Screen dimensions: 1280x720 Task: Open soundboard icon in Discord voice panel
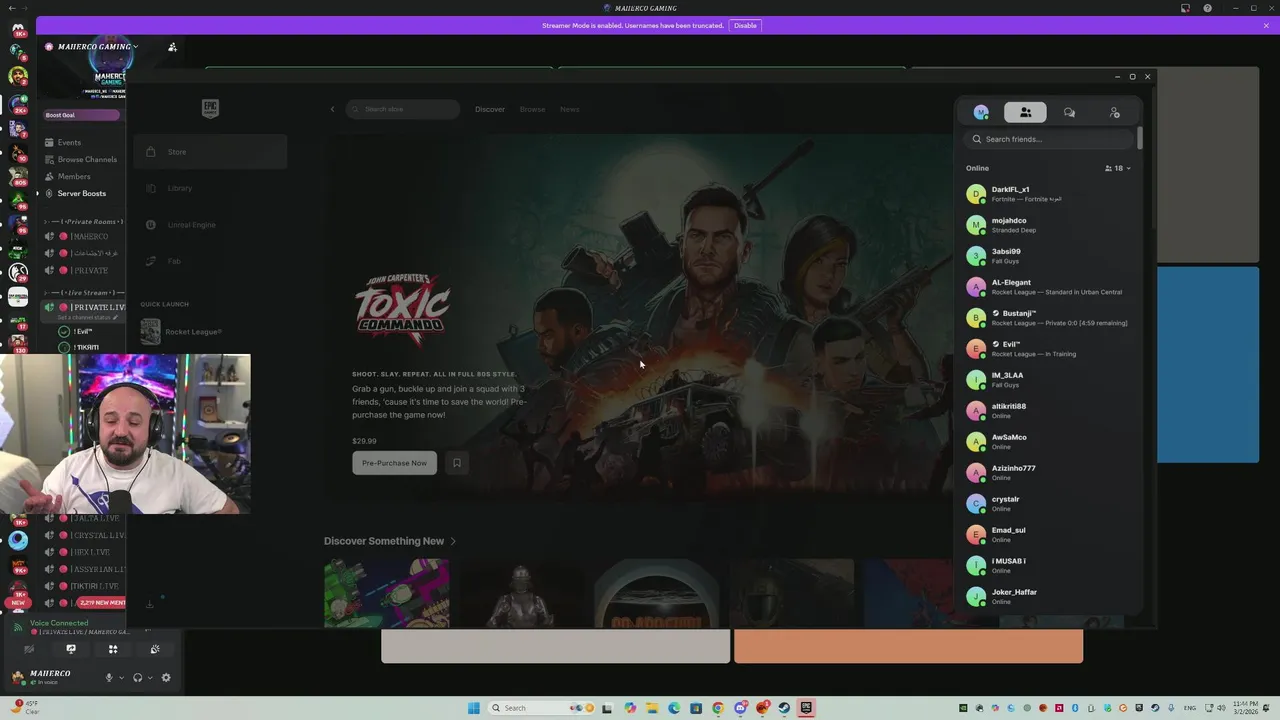click(x=155, y=650)
